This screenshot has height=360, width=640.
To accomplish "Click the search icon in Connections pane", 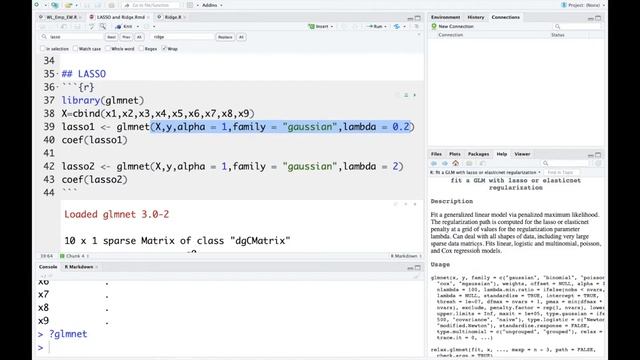I will click(557, 27).
